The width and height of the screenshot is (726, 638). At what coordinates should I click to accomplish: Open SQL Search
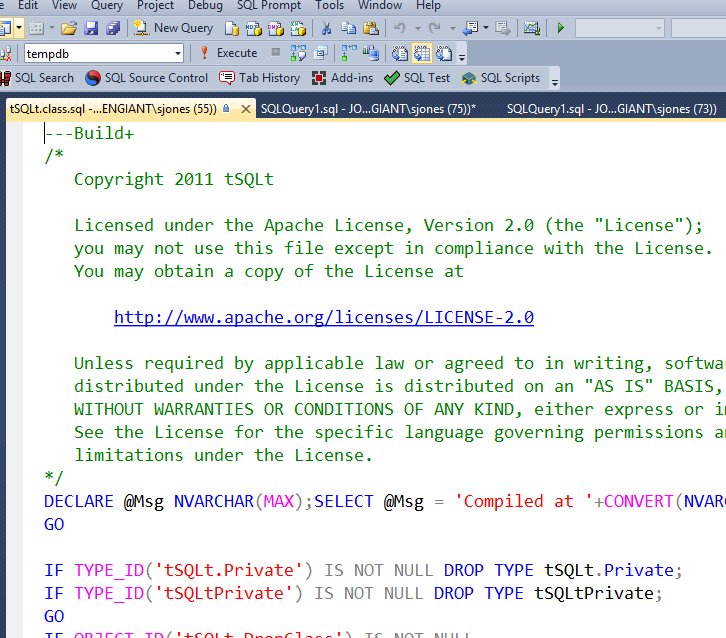pyautogui.click(x=37, y=78)
